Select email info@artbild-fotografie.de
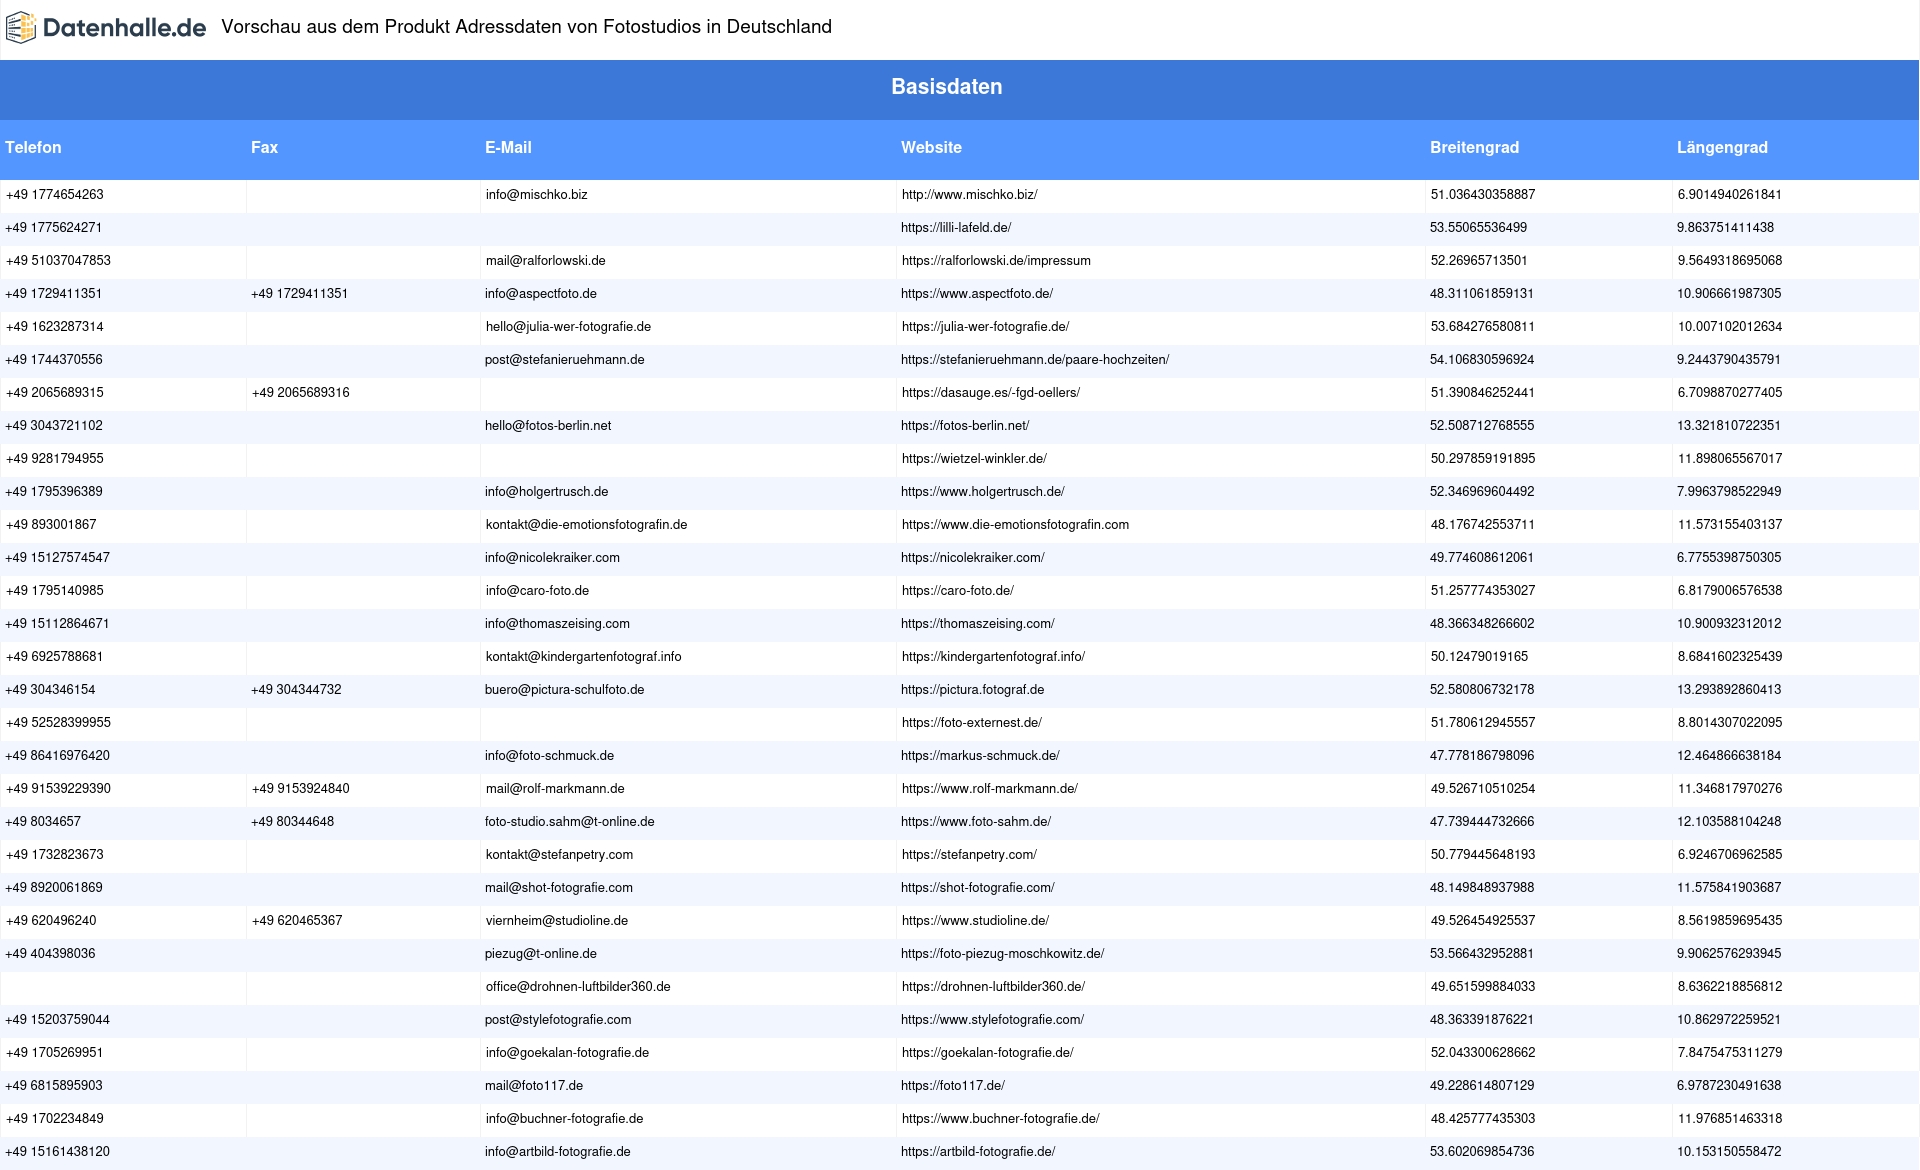1920x1170 pixels. (x=558, y=1152)
